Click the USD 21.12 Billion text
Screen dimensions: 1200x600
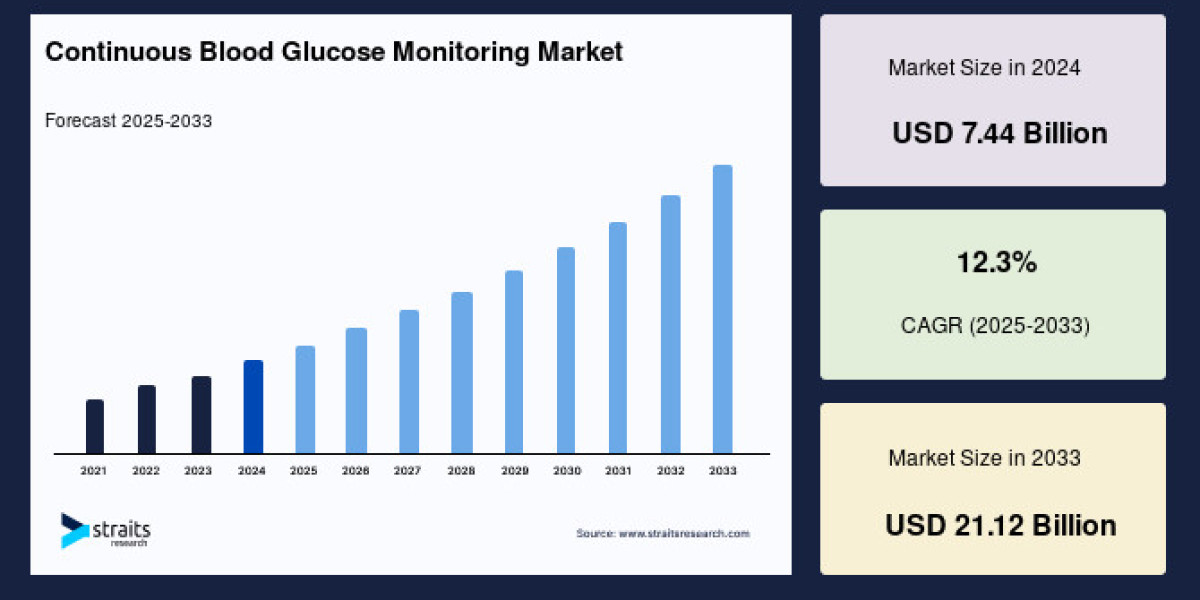click(x=1001, y=525)
